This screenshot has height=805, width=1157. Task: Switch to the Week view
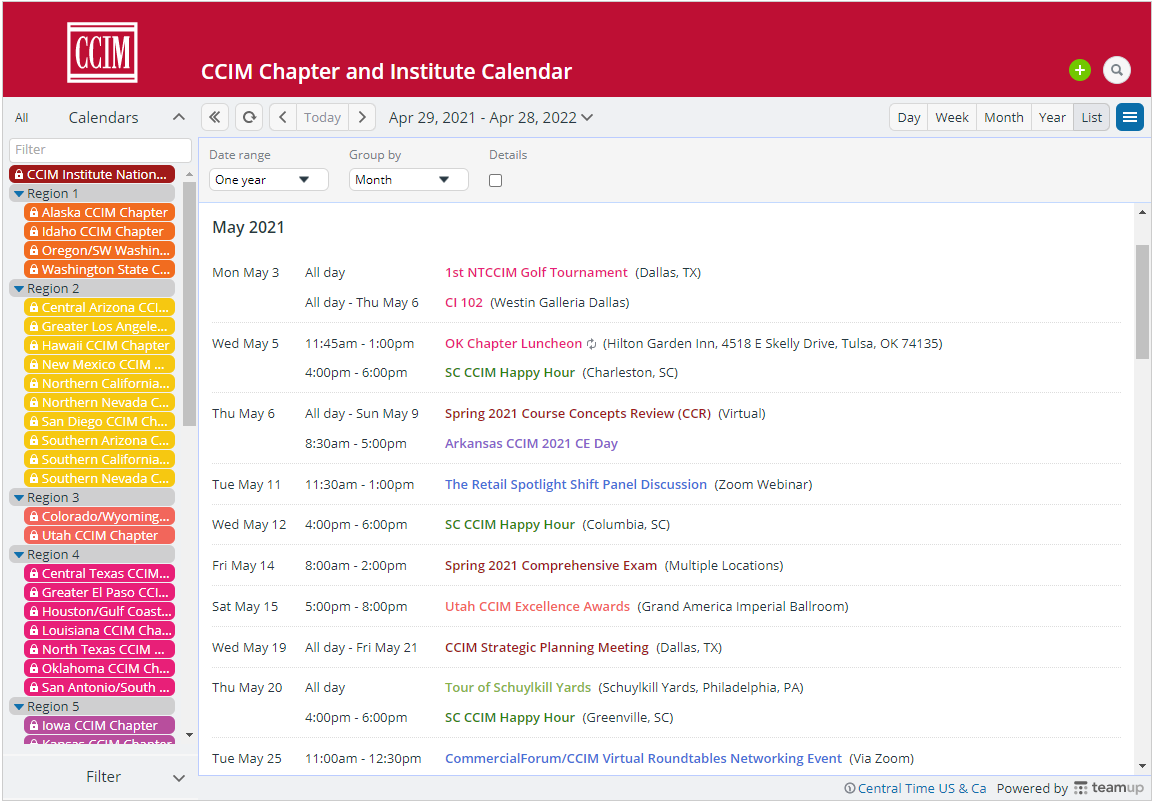[951, 117]
